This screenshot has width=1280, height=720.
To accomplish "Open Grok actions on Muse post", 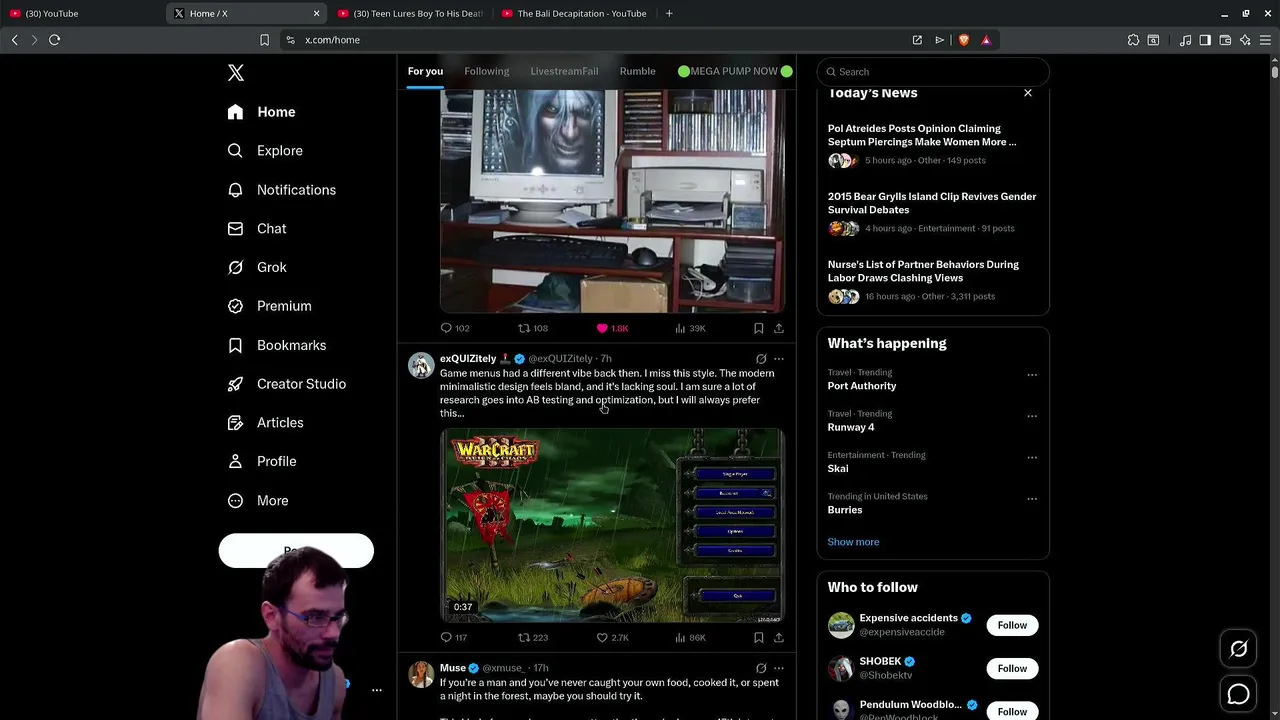I will 761,668.
